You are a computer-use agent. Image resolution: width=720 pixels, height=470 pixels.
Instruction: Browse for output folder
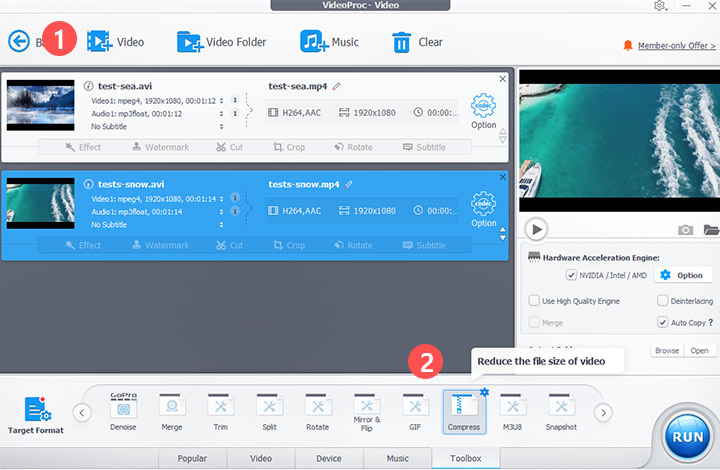[667, 350]
